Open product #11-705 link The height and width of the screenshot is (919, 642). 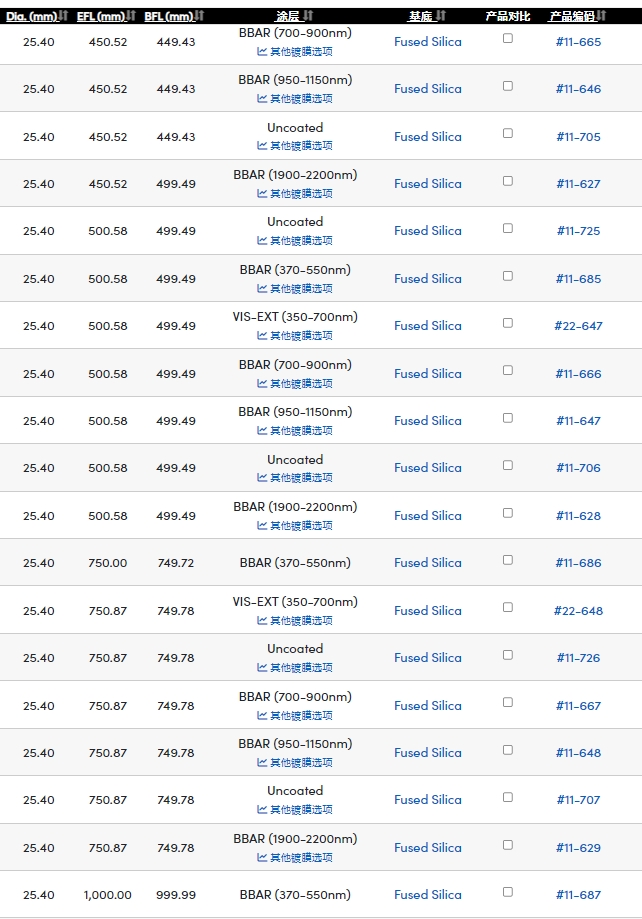pos(579,137)
